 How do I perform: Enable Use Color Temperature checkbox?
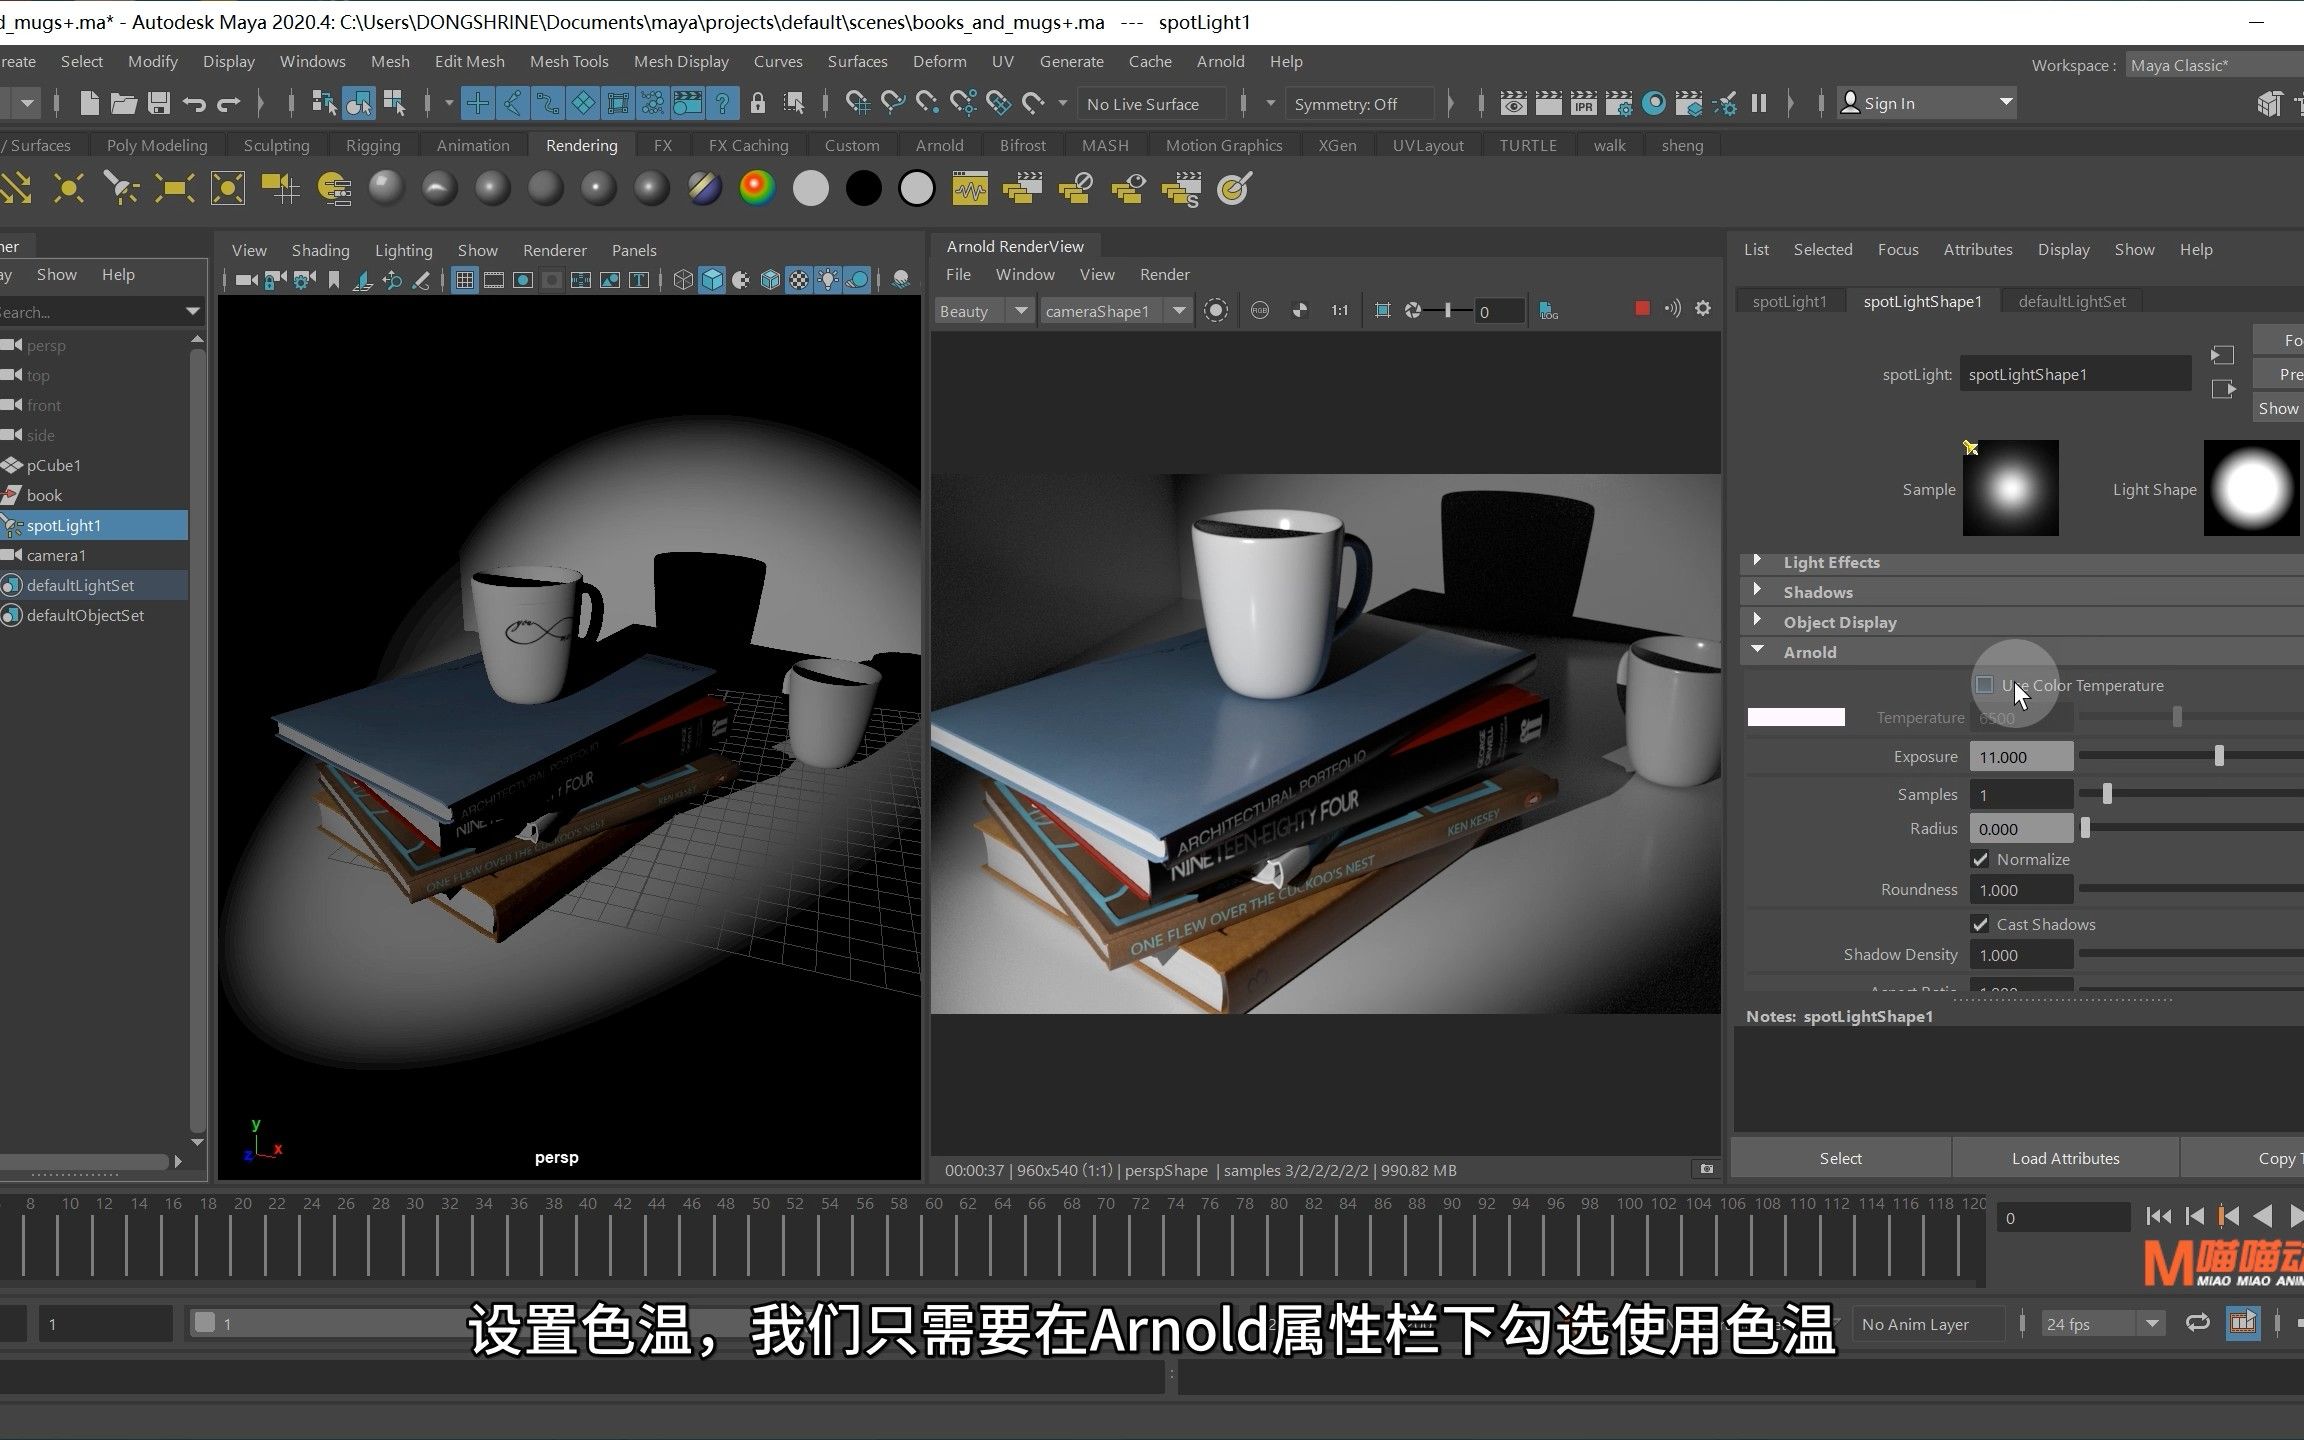pyautogui.click(x=1984, y=685)
